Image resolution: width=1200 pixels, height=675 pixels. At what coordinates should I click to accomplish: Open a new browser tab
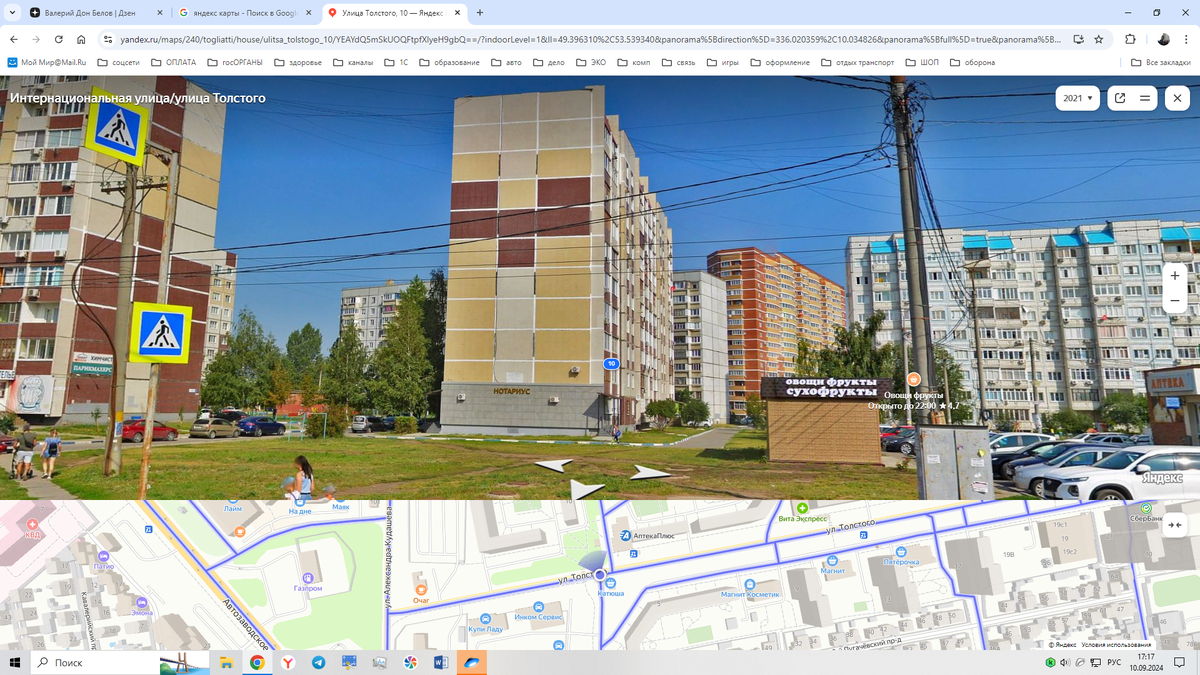[x=480, y=13]
